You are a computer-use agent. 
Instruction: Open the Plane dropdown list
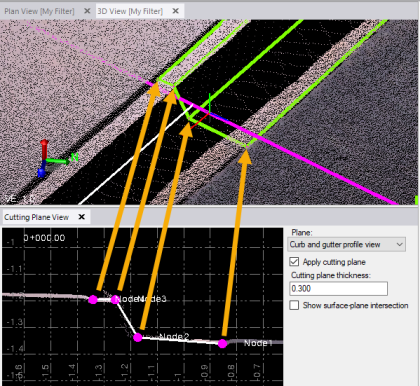346,245
